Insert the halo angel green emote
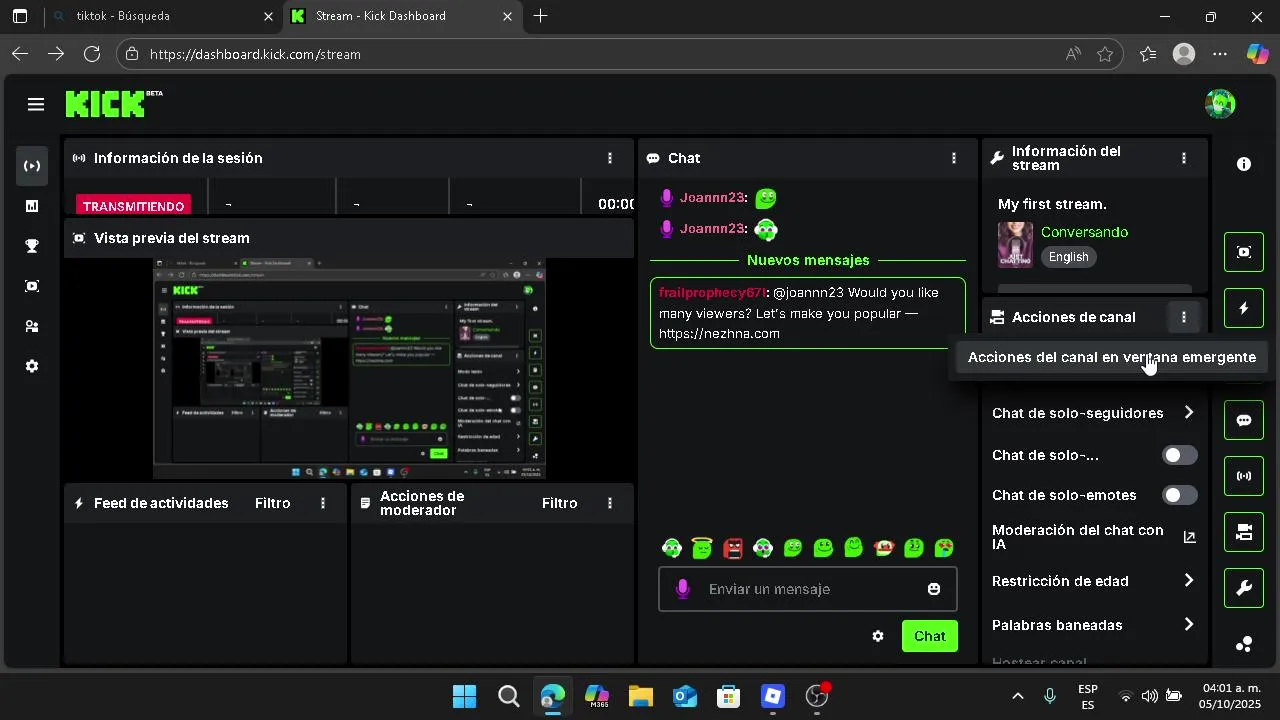Image resolution: width=1280 pixels, height=720 pixels. [x=702, y=548]
